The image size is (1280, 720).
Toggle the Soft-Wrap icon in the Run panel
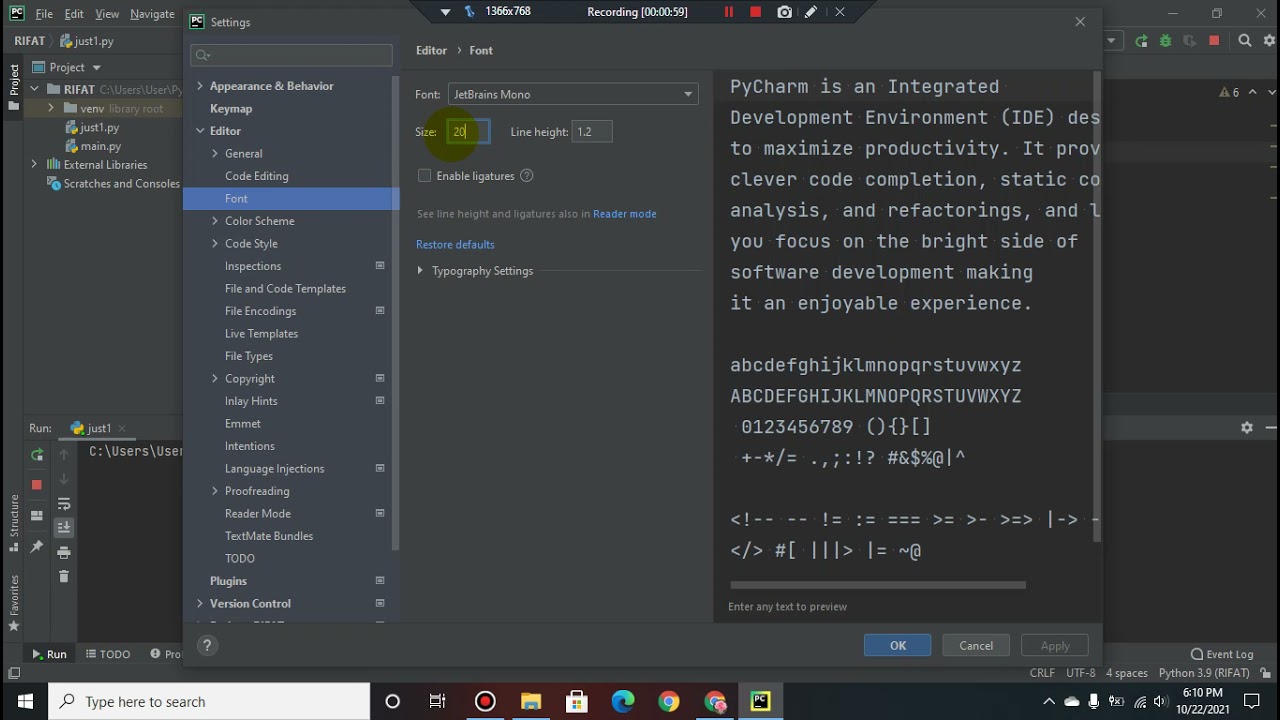[64, 503]
